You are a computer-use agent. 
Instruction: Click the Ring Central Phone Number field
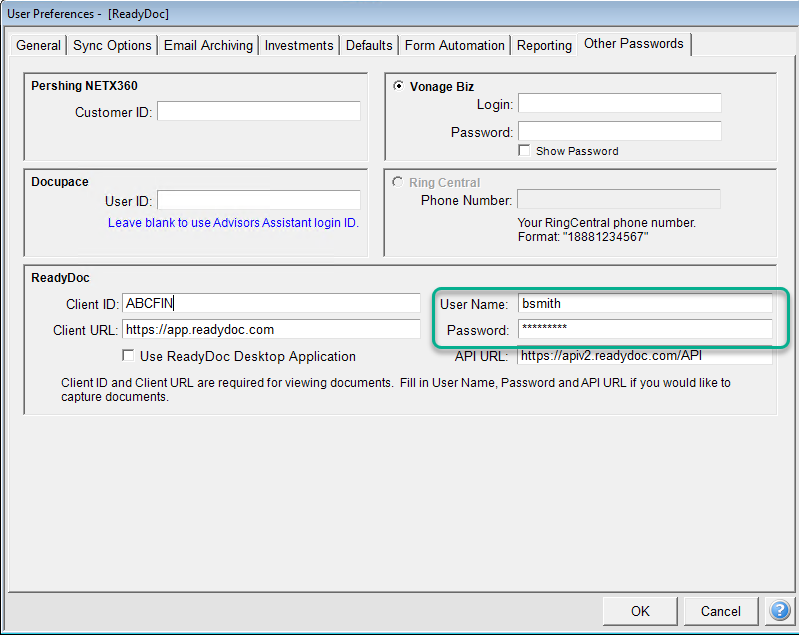point(619,199)
